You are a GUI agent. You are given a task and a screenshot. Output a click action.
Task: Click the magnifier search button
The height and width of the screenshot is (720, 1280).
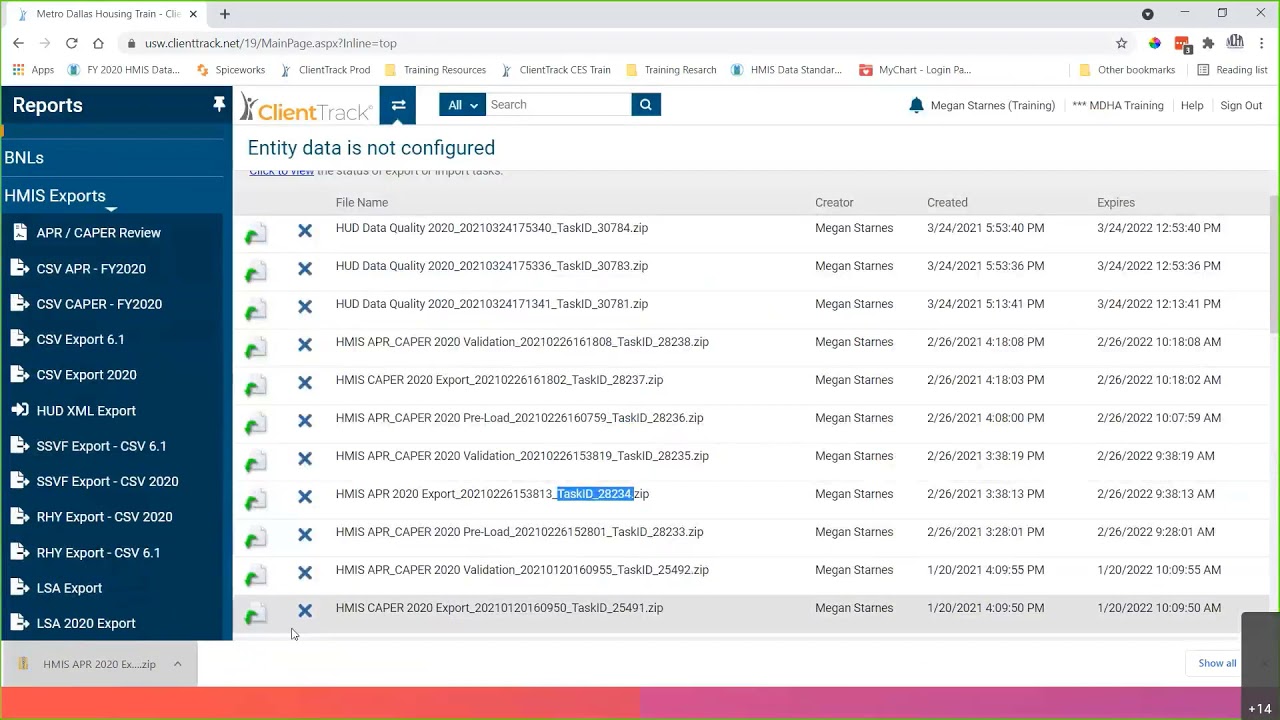tap(646, 105)
